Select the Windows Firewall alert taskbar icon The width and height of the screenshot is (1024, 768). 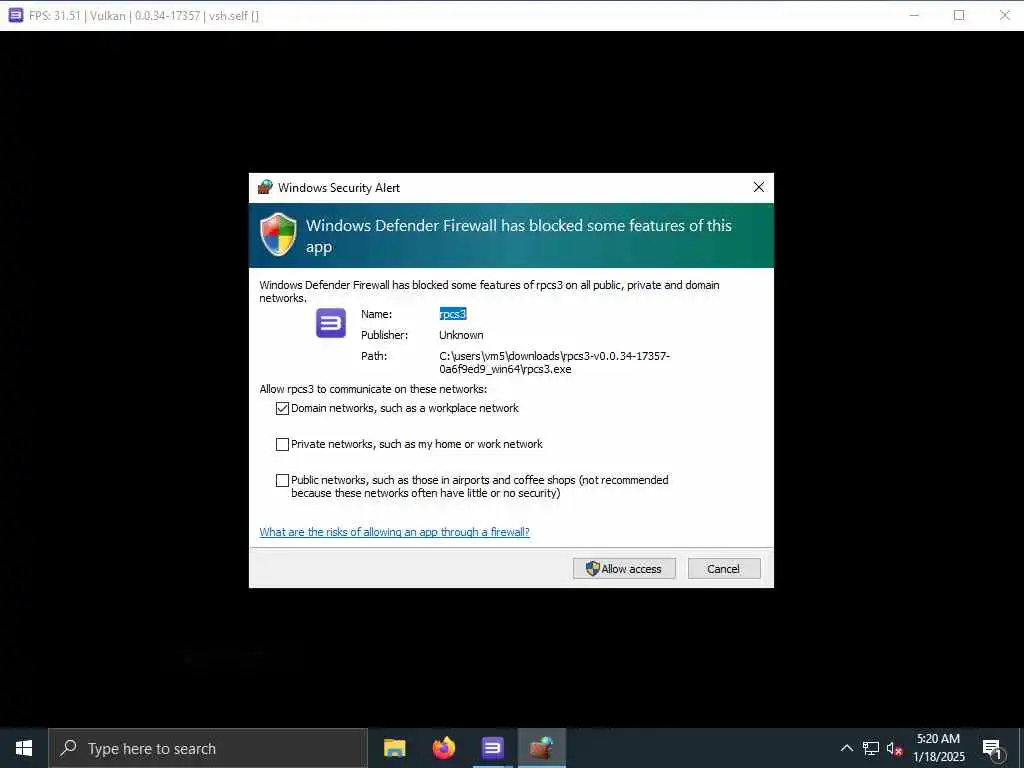point(541,748)
